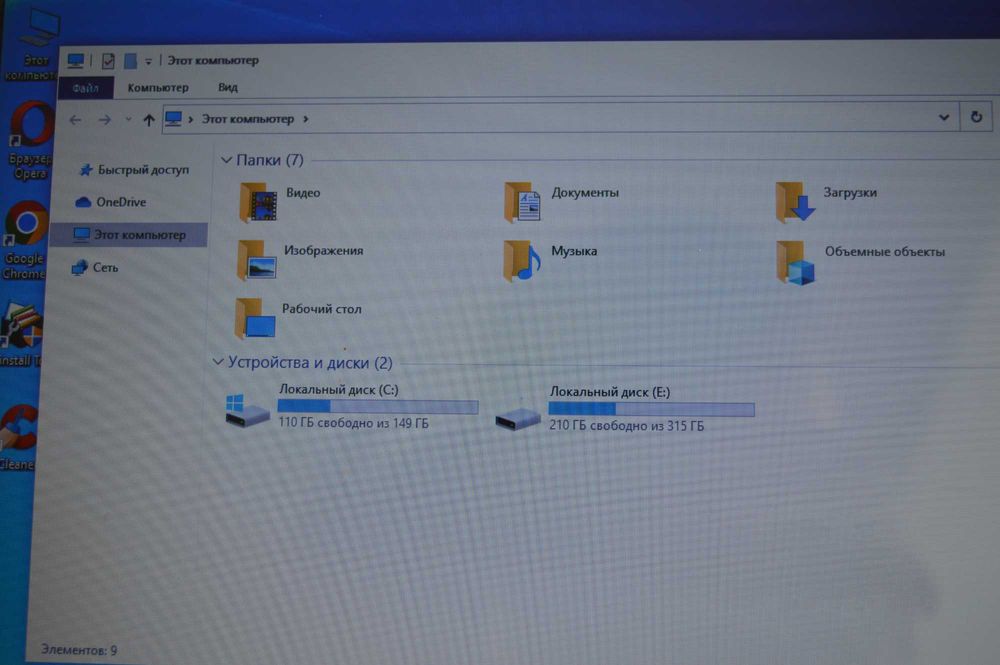The image size is (1000, 665).
Task: Select Этот компьютер in navigation pane
Action: click(129, 235)
